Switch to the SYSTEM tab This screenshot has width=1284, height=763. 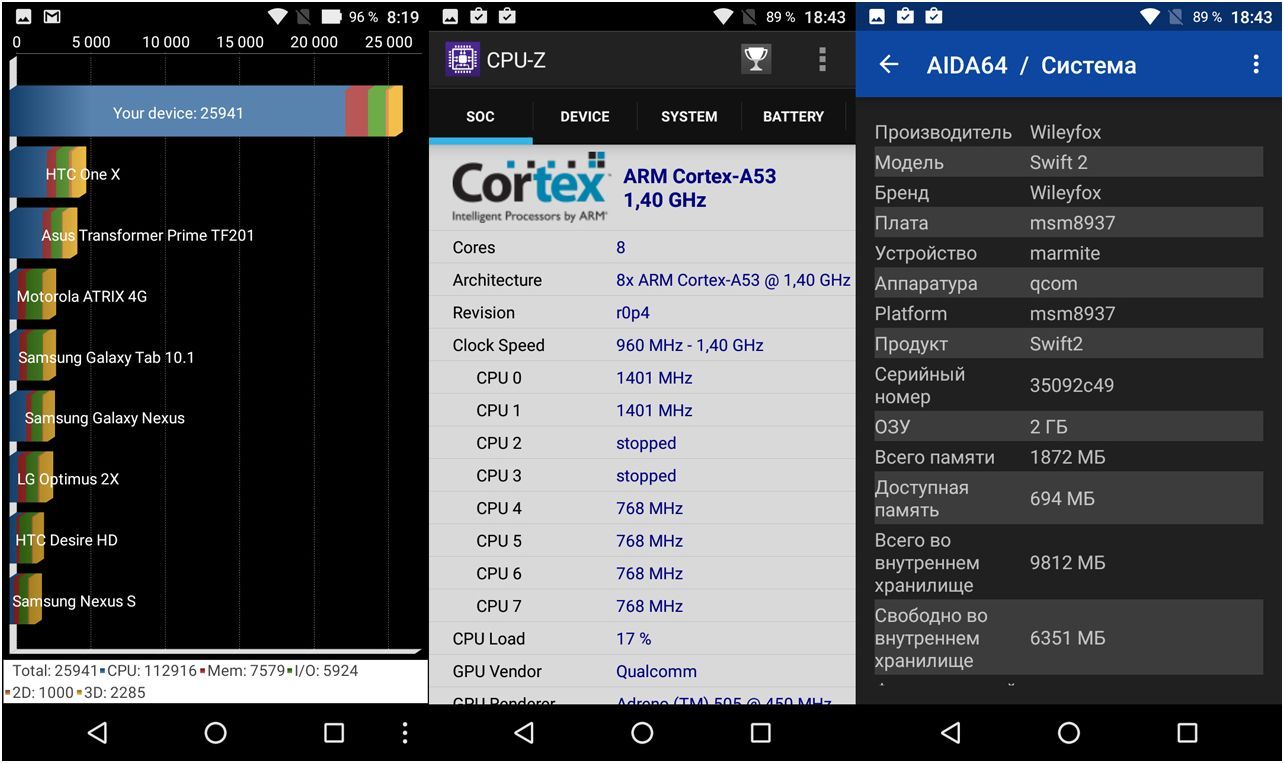click(x=689, y=117)
